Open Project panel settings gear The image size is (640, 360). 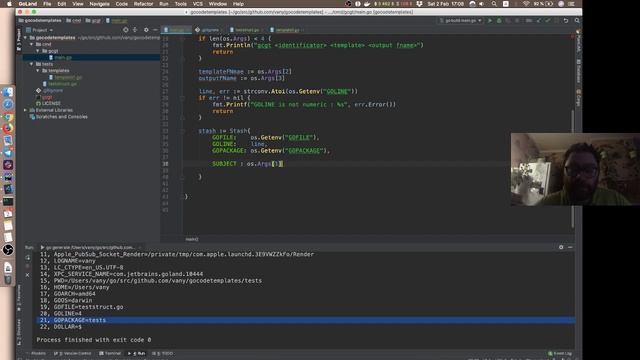[146, 30]
